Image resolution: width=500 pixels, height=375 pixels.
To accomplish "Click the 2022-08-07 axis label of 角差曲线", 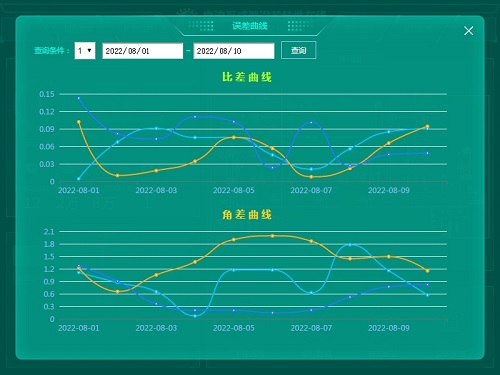I will 311,328.
